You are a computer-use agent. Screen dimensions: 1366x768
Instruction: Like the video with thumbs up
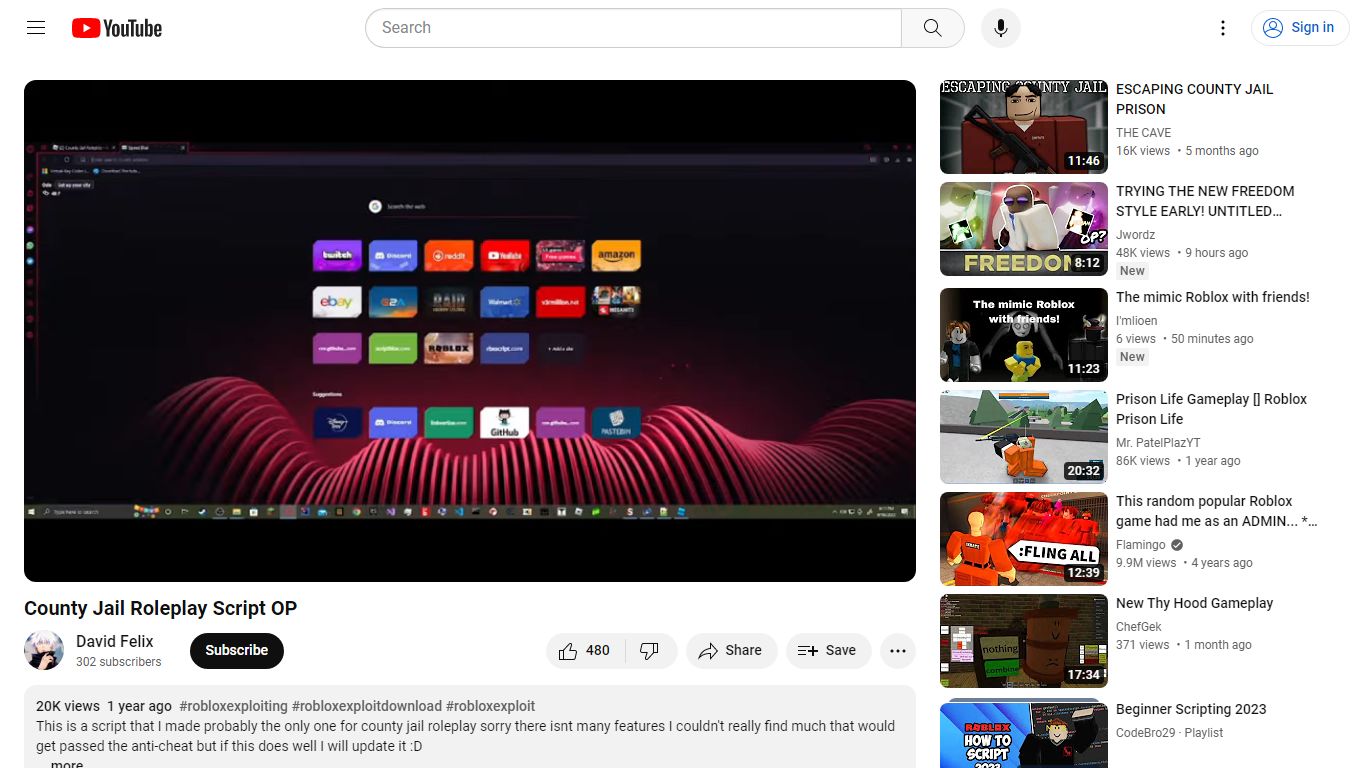pos(585,651)
